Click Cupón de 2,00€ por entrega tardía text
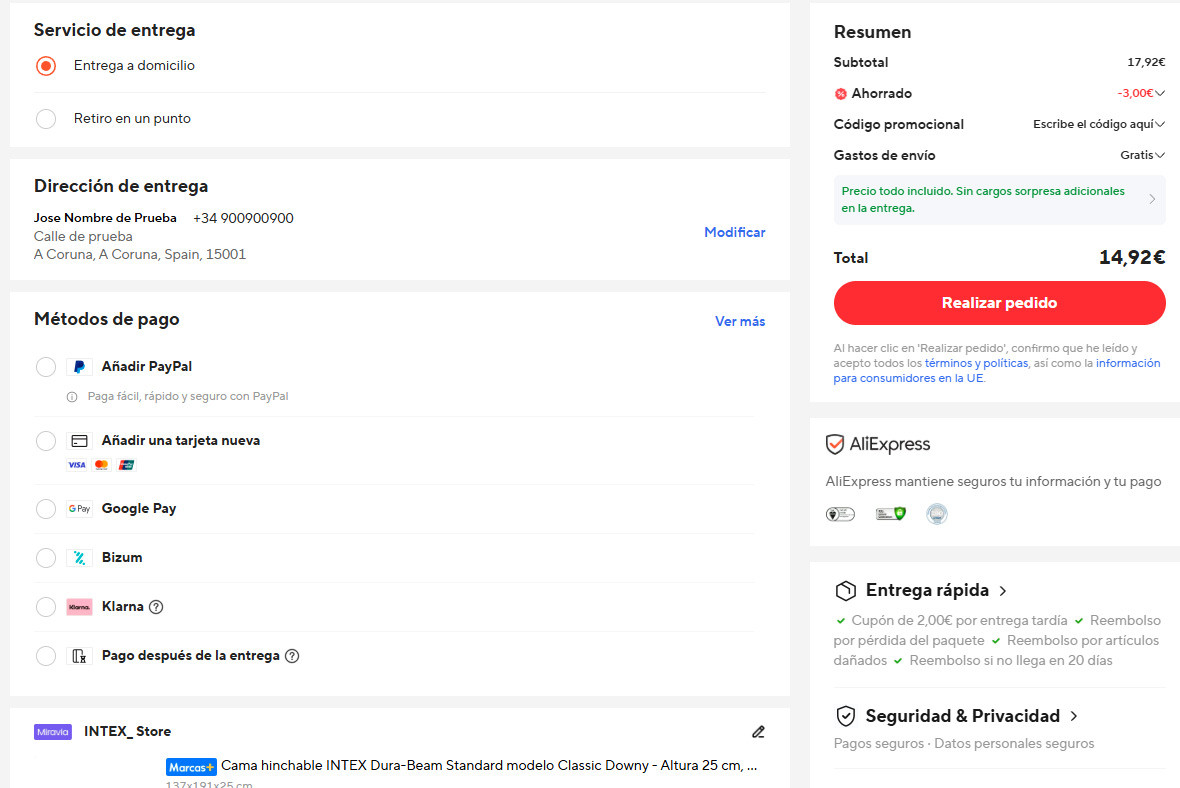 pyautogui.click(x=960, y=621)
